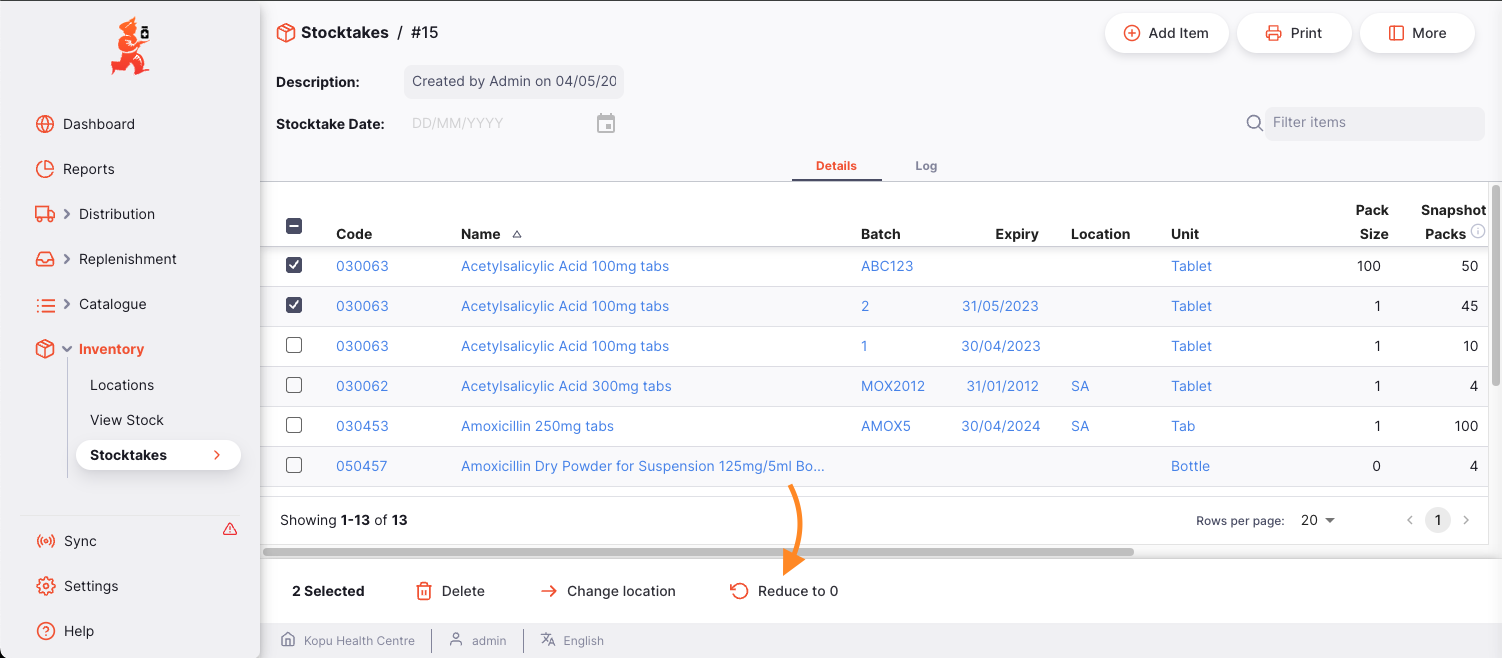Viewport: 1502px width, 658px height.
Task: Click the Change location arrow icon
Action: click(548, 591)
